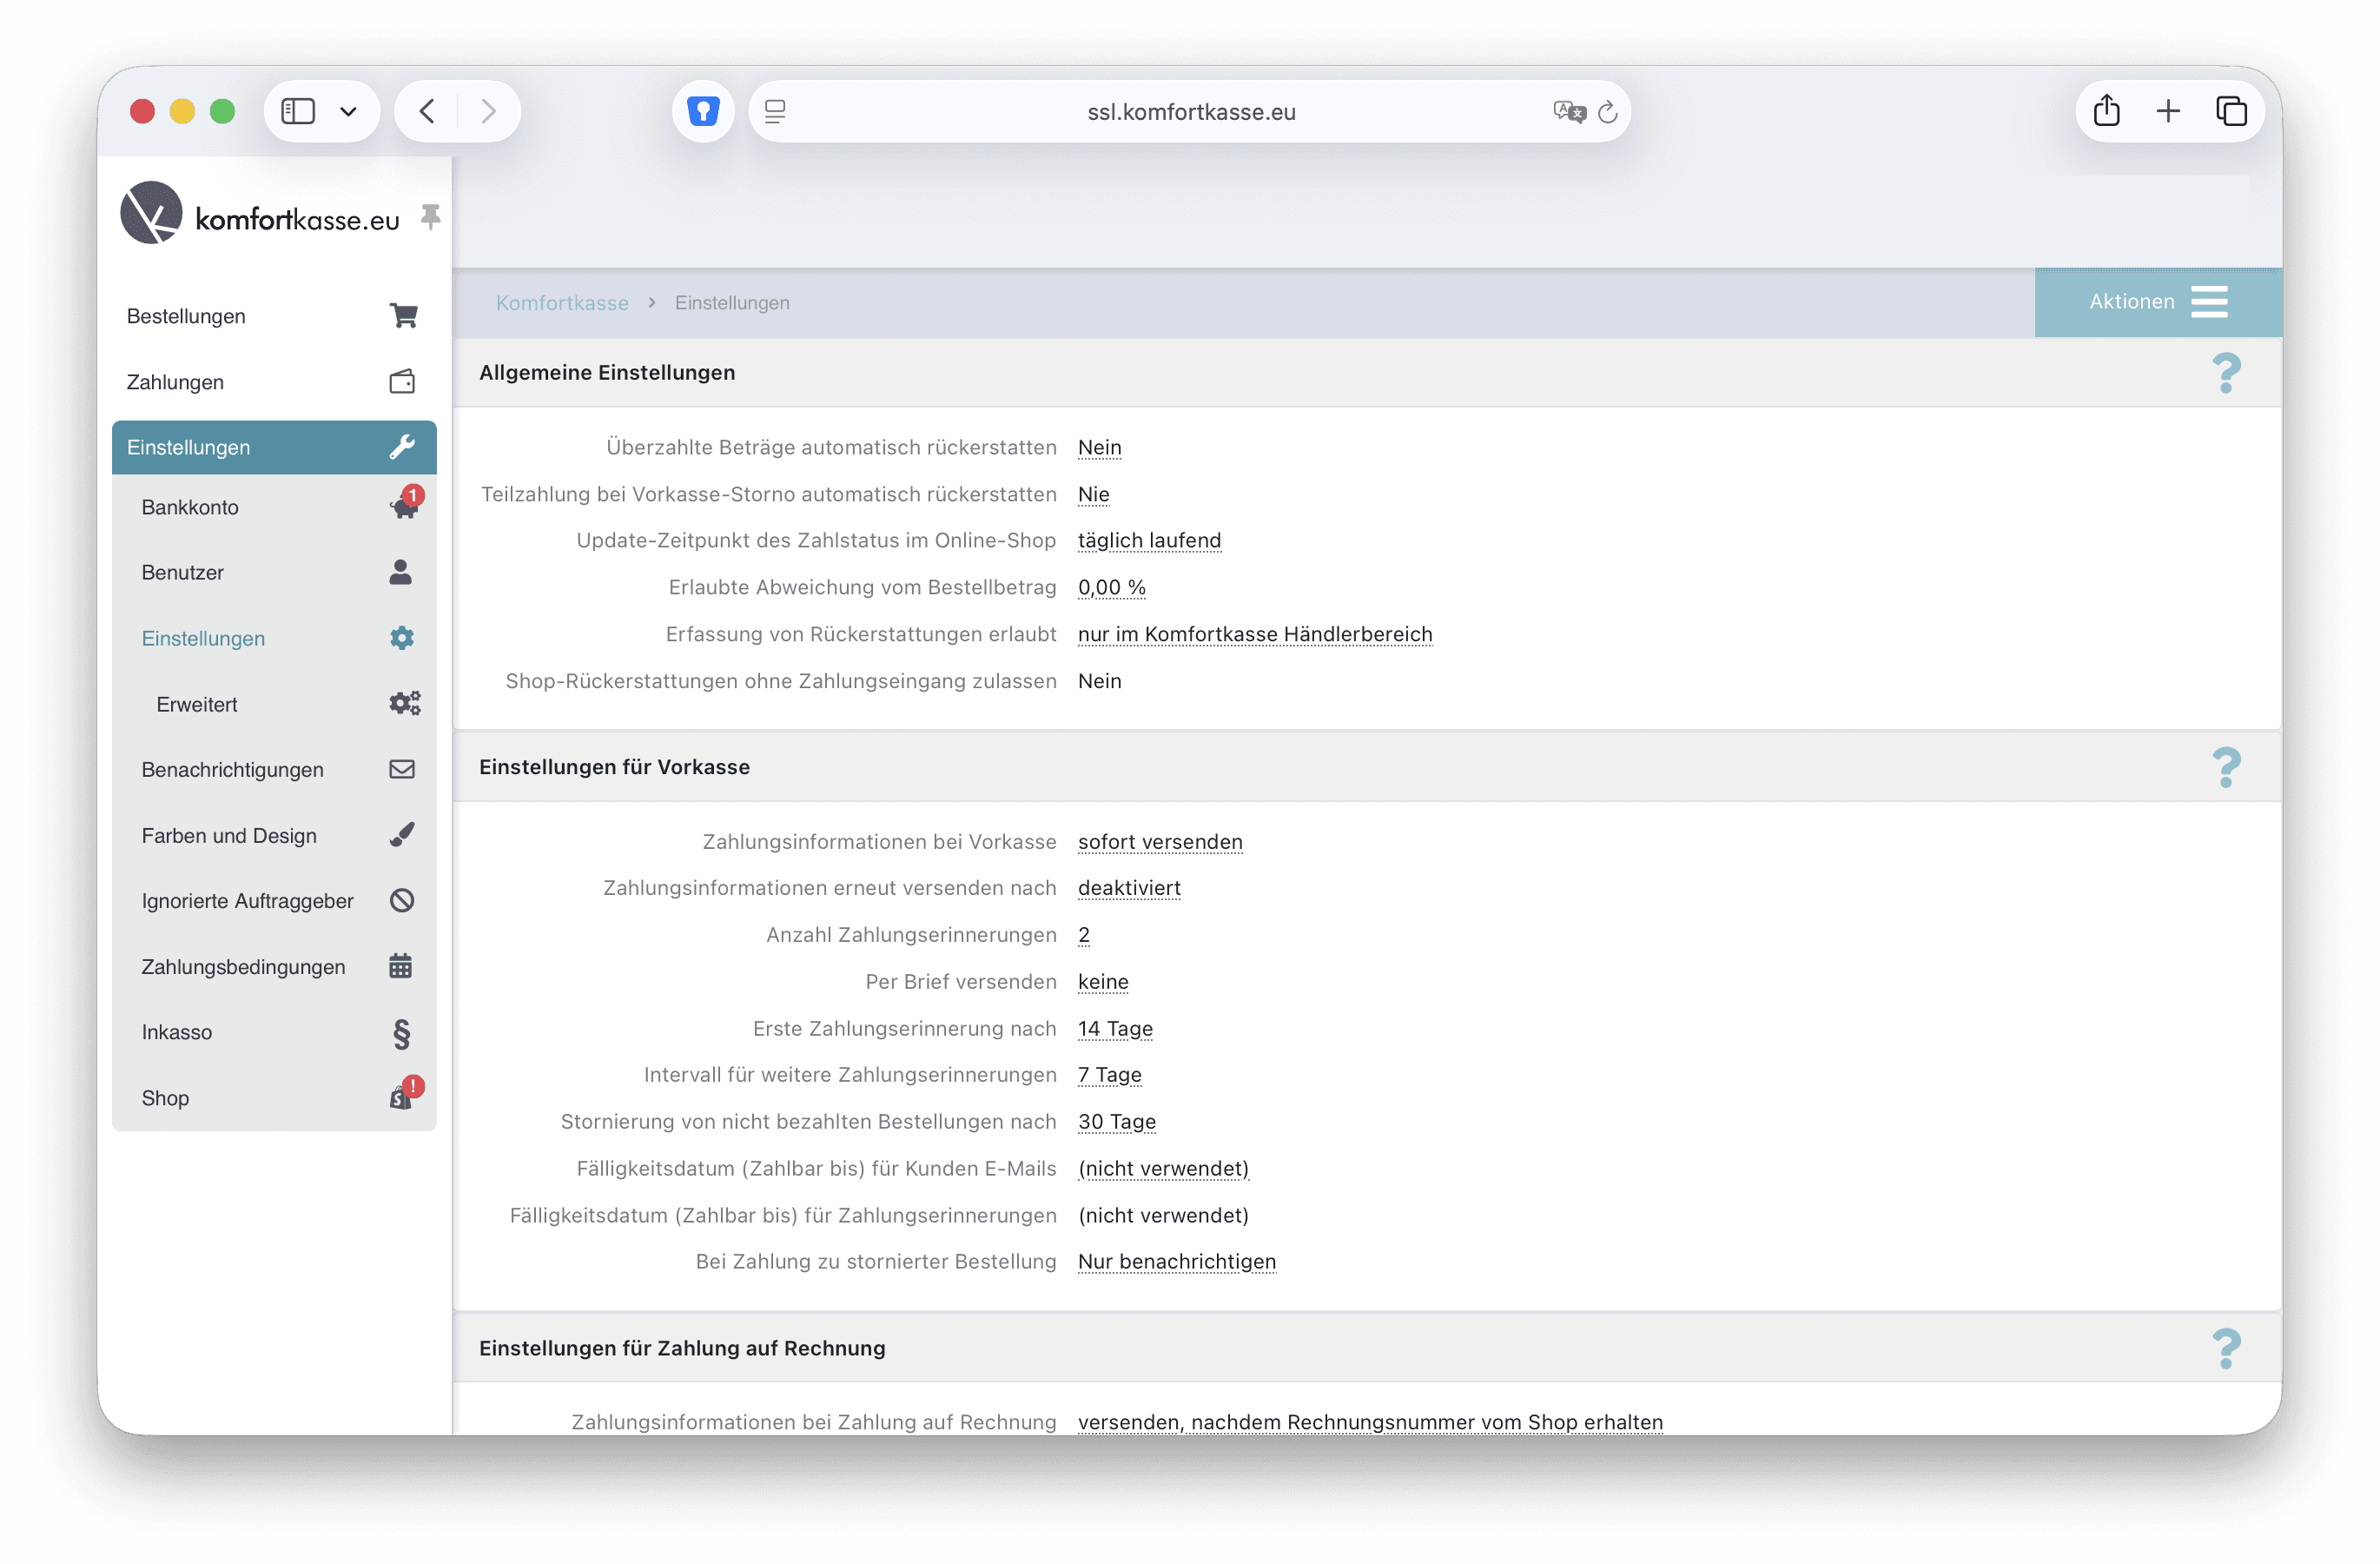Edit 'keine' for Per Brief versenden
This screenshot has width=2380, height=1564.
click(1103, 982)
